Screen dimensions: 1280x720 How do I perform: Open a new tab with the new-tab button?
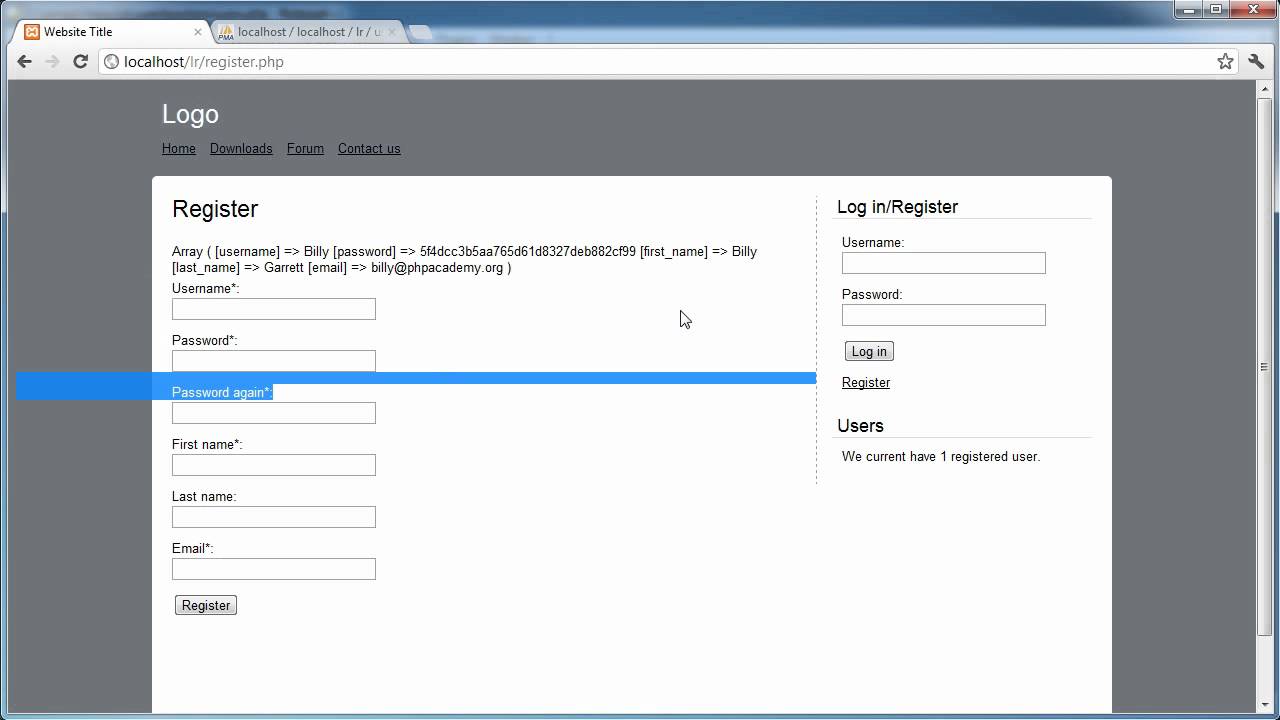pyautogui.click(x=420, y=33)
